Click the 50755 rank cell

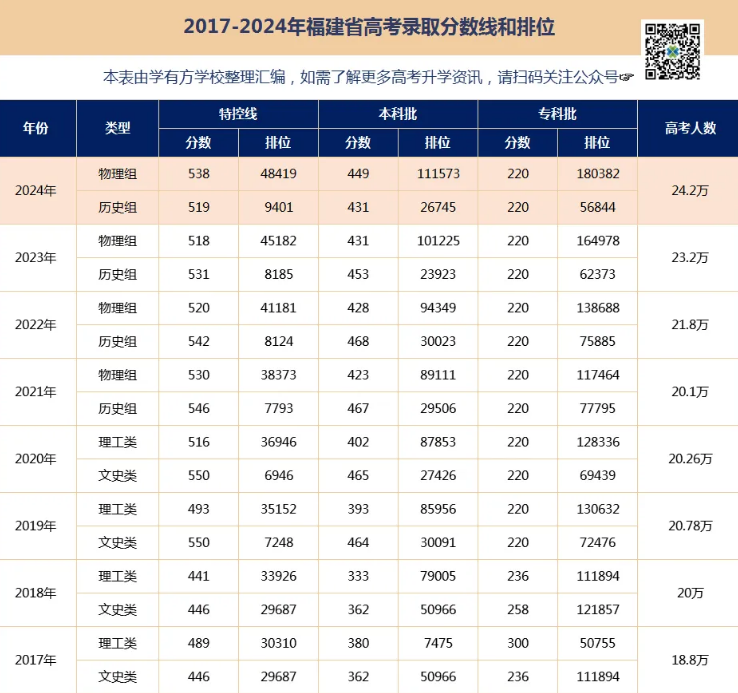point(598,643)
